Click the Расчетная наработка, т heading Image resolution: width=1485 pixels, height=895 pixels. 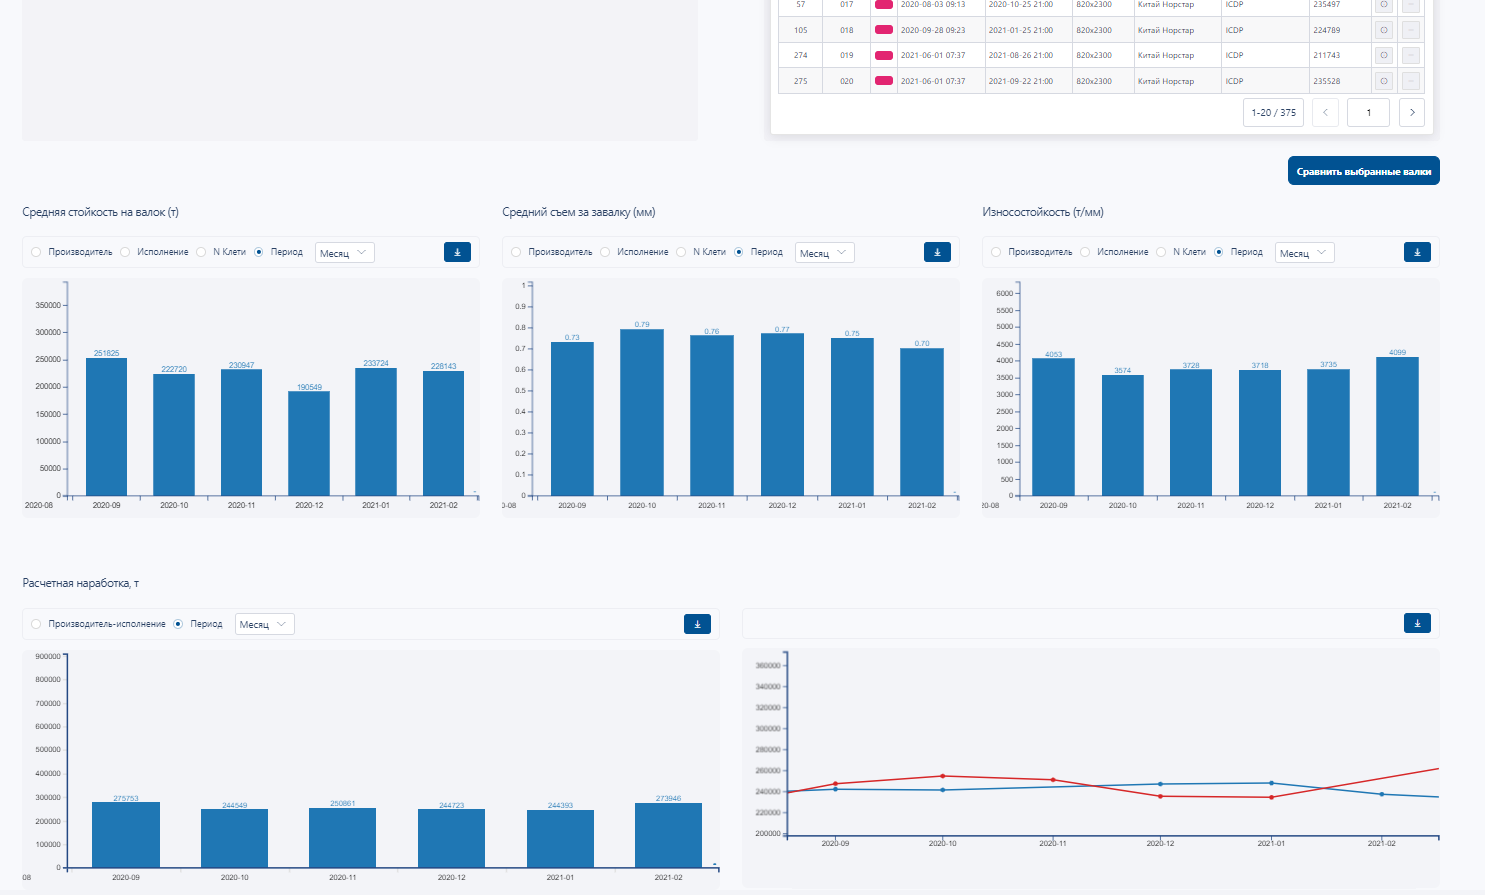pyautogui.click(x=81, y=583)
